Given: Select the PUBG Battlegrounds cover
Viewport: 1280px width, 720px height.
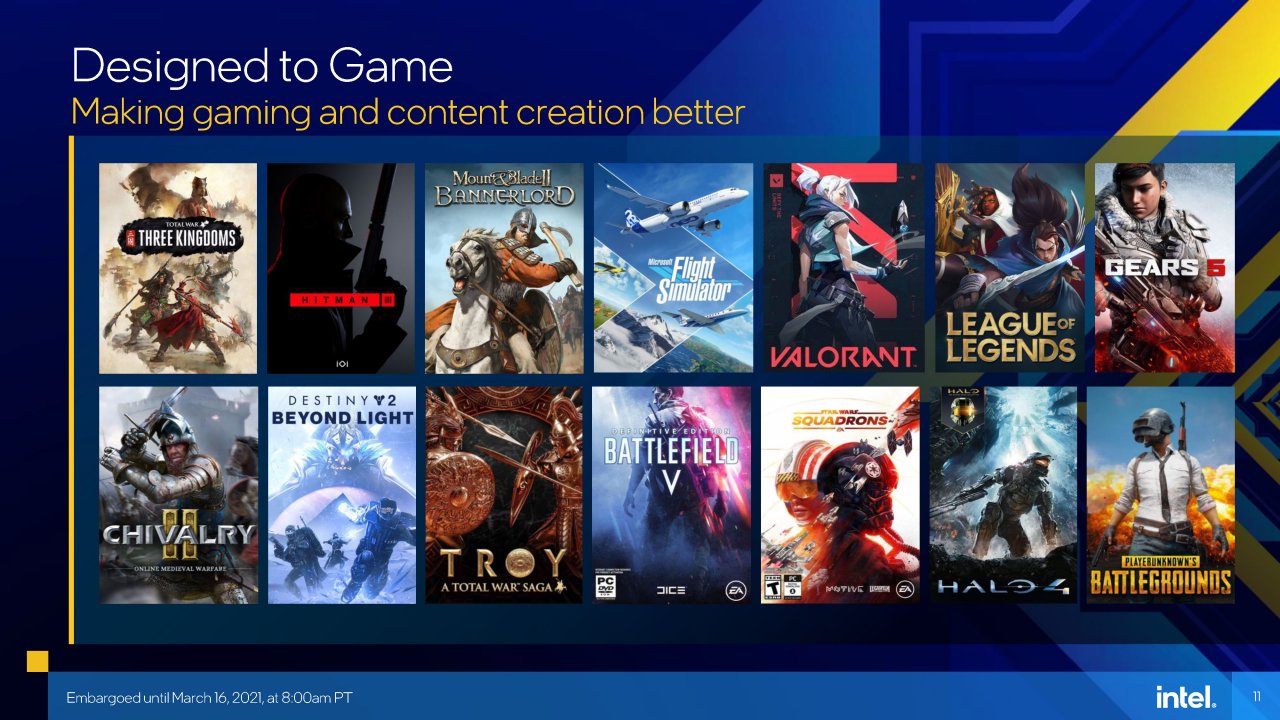Looking at the screenshot, I should (x=1161, y=495).
